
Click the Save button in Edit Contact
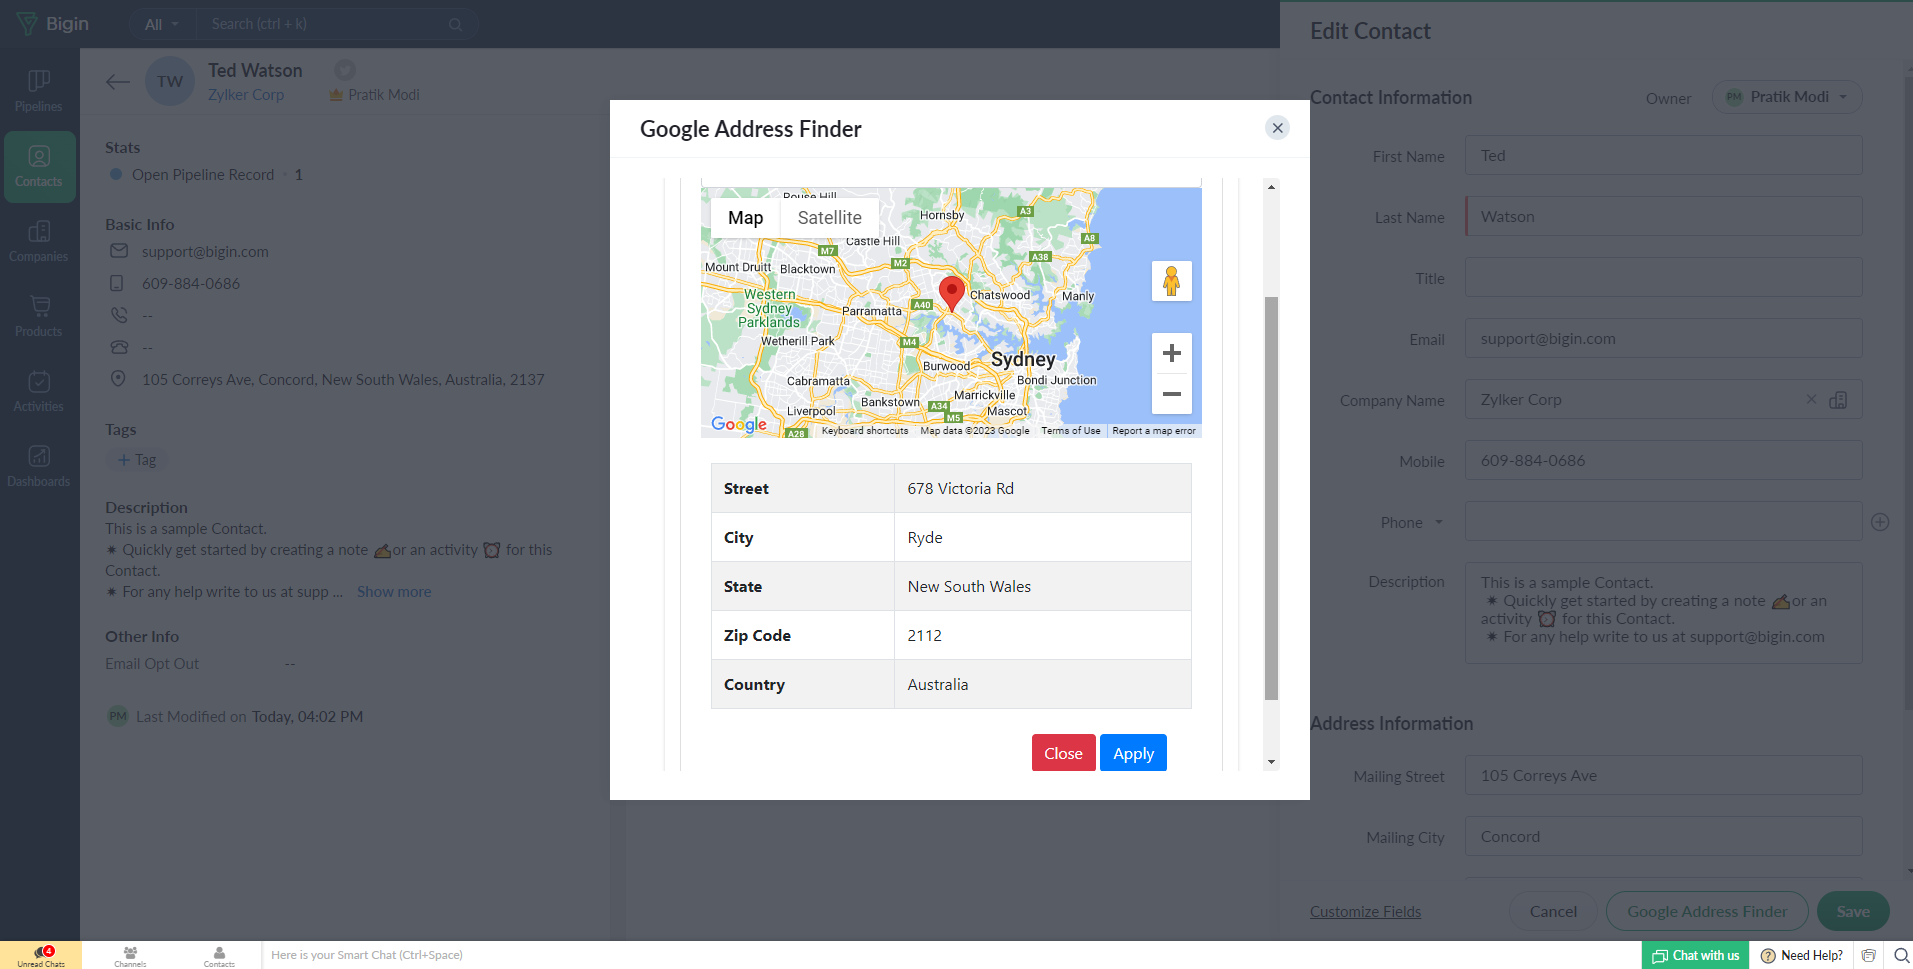pos(1853,911)
